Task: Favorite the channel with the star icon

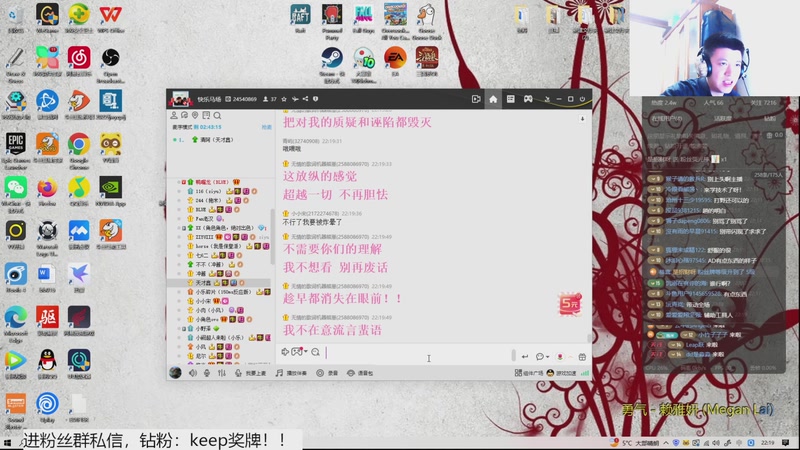Action: (284, 99)
